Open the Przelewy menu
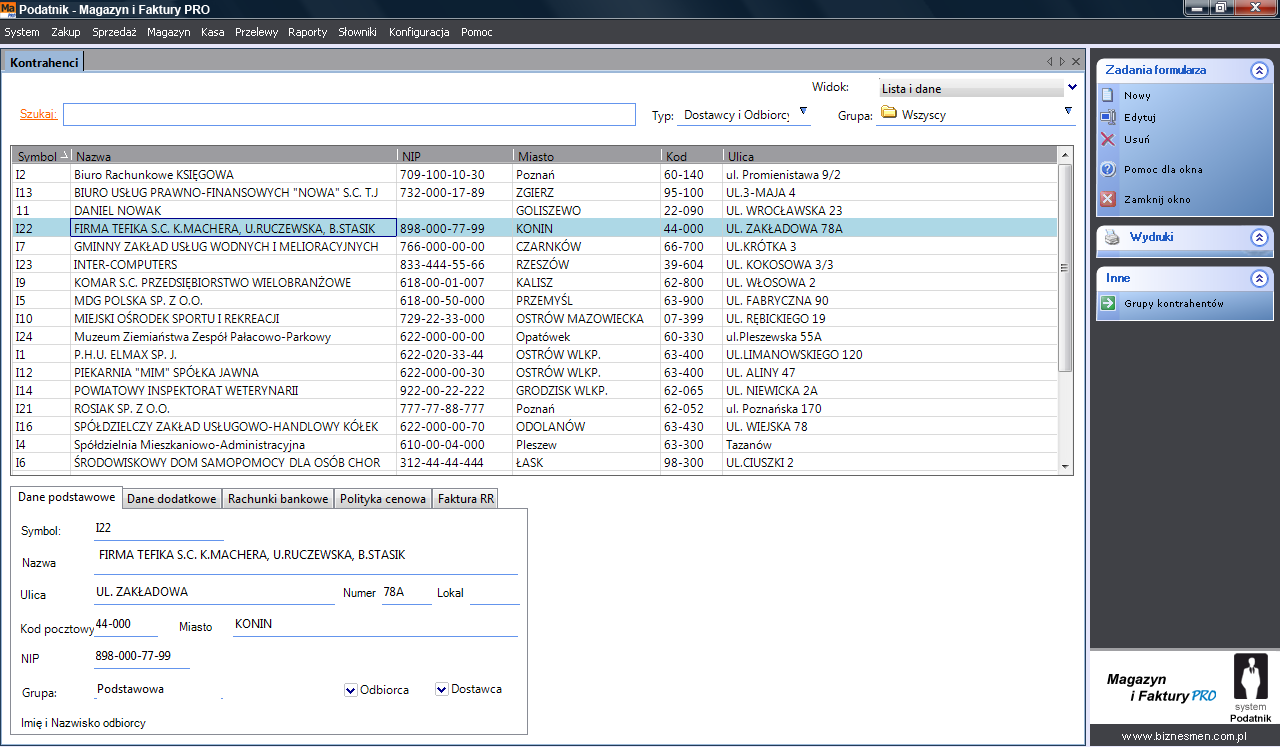This screenshot has width=1280, height=747. (x=256, y=32)
